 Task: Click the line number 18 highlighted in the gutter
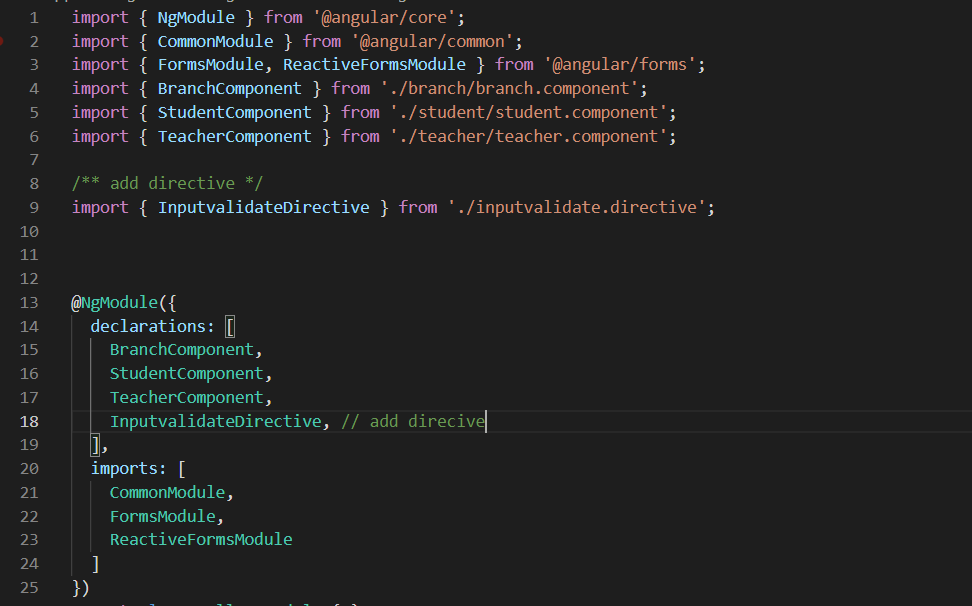click(x=29, y=421)
